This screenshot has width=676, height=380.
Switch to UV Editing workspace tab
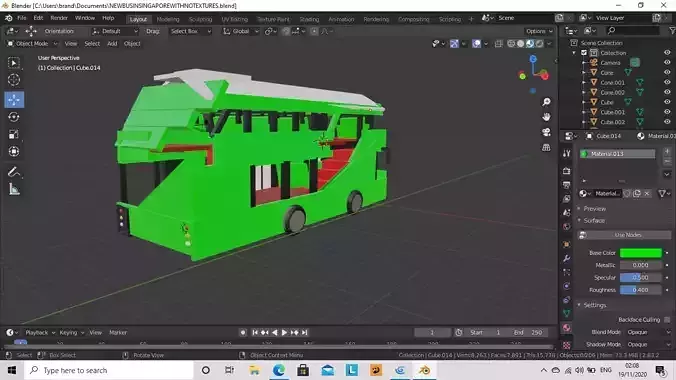tap(235, 19)
